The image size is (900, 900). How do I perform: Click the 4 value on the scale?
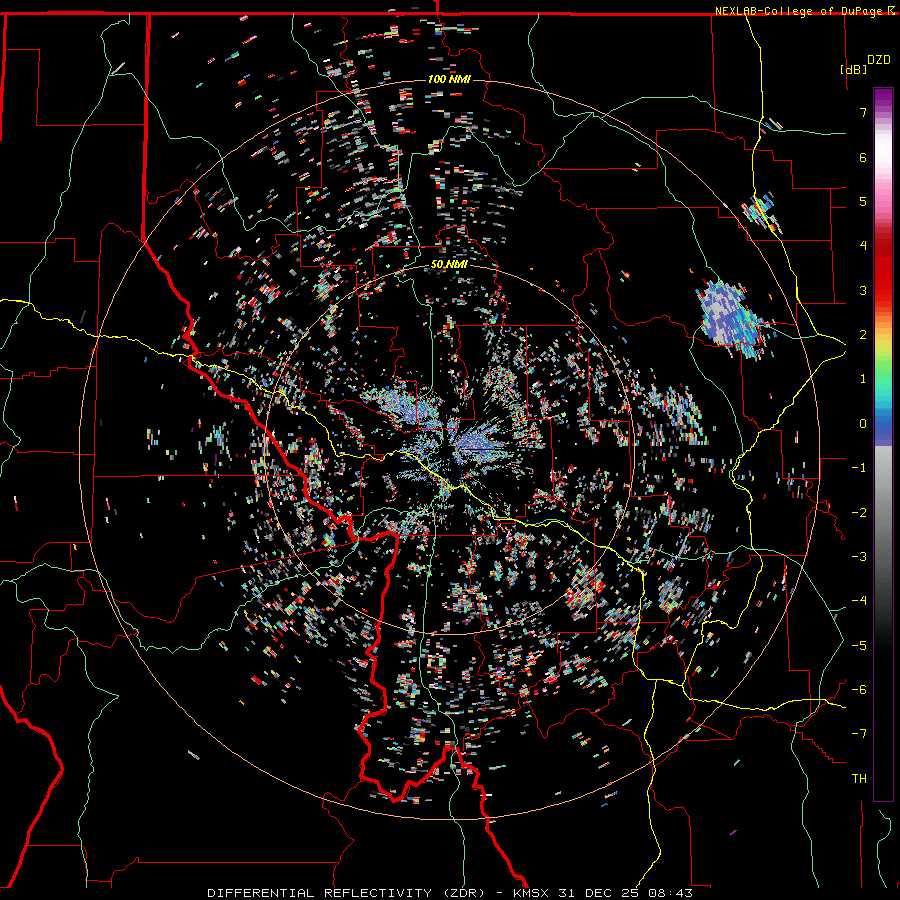pos(863,246)
